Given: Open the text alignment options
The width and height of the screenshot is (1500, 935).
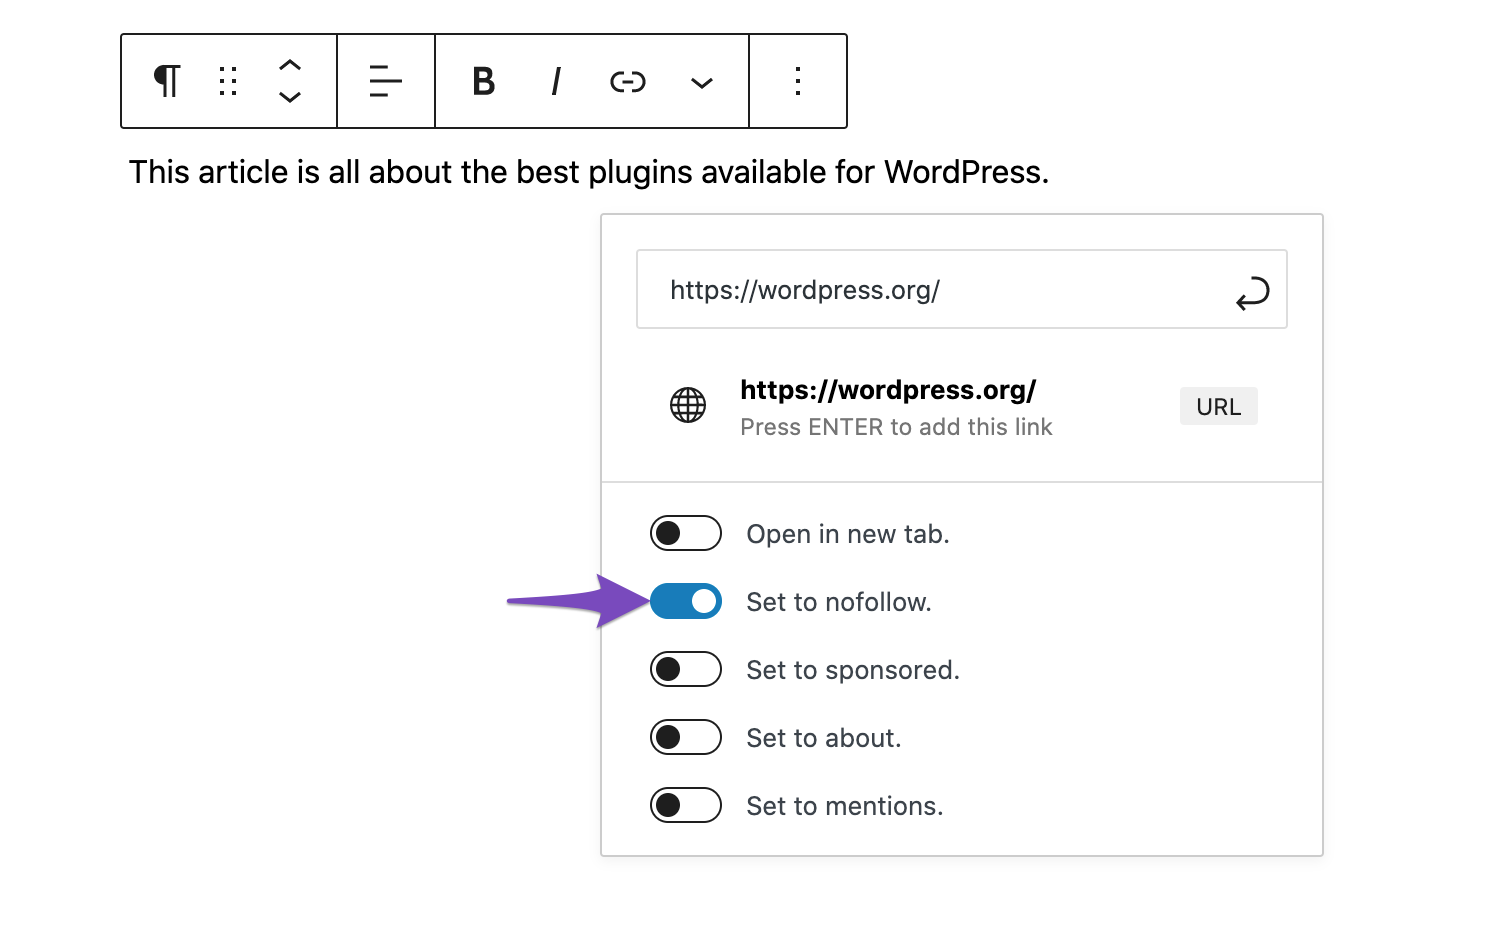Looking at the screenshot, I should tap(386, 81).
